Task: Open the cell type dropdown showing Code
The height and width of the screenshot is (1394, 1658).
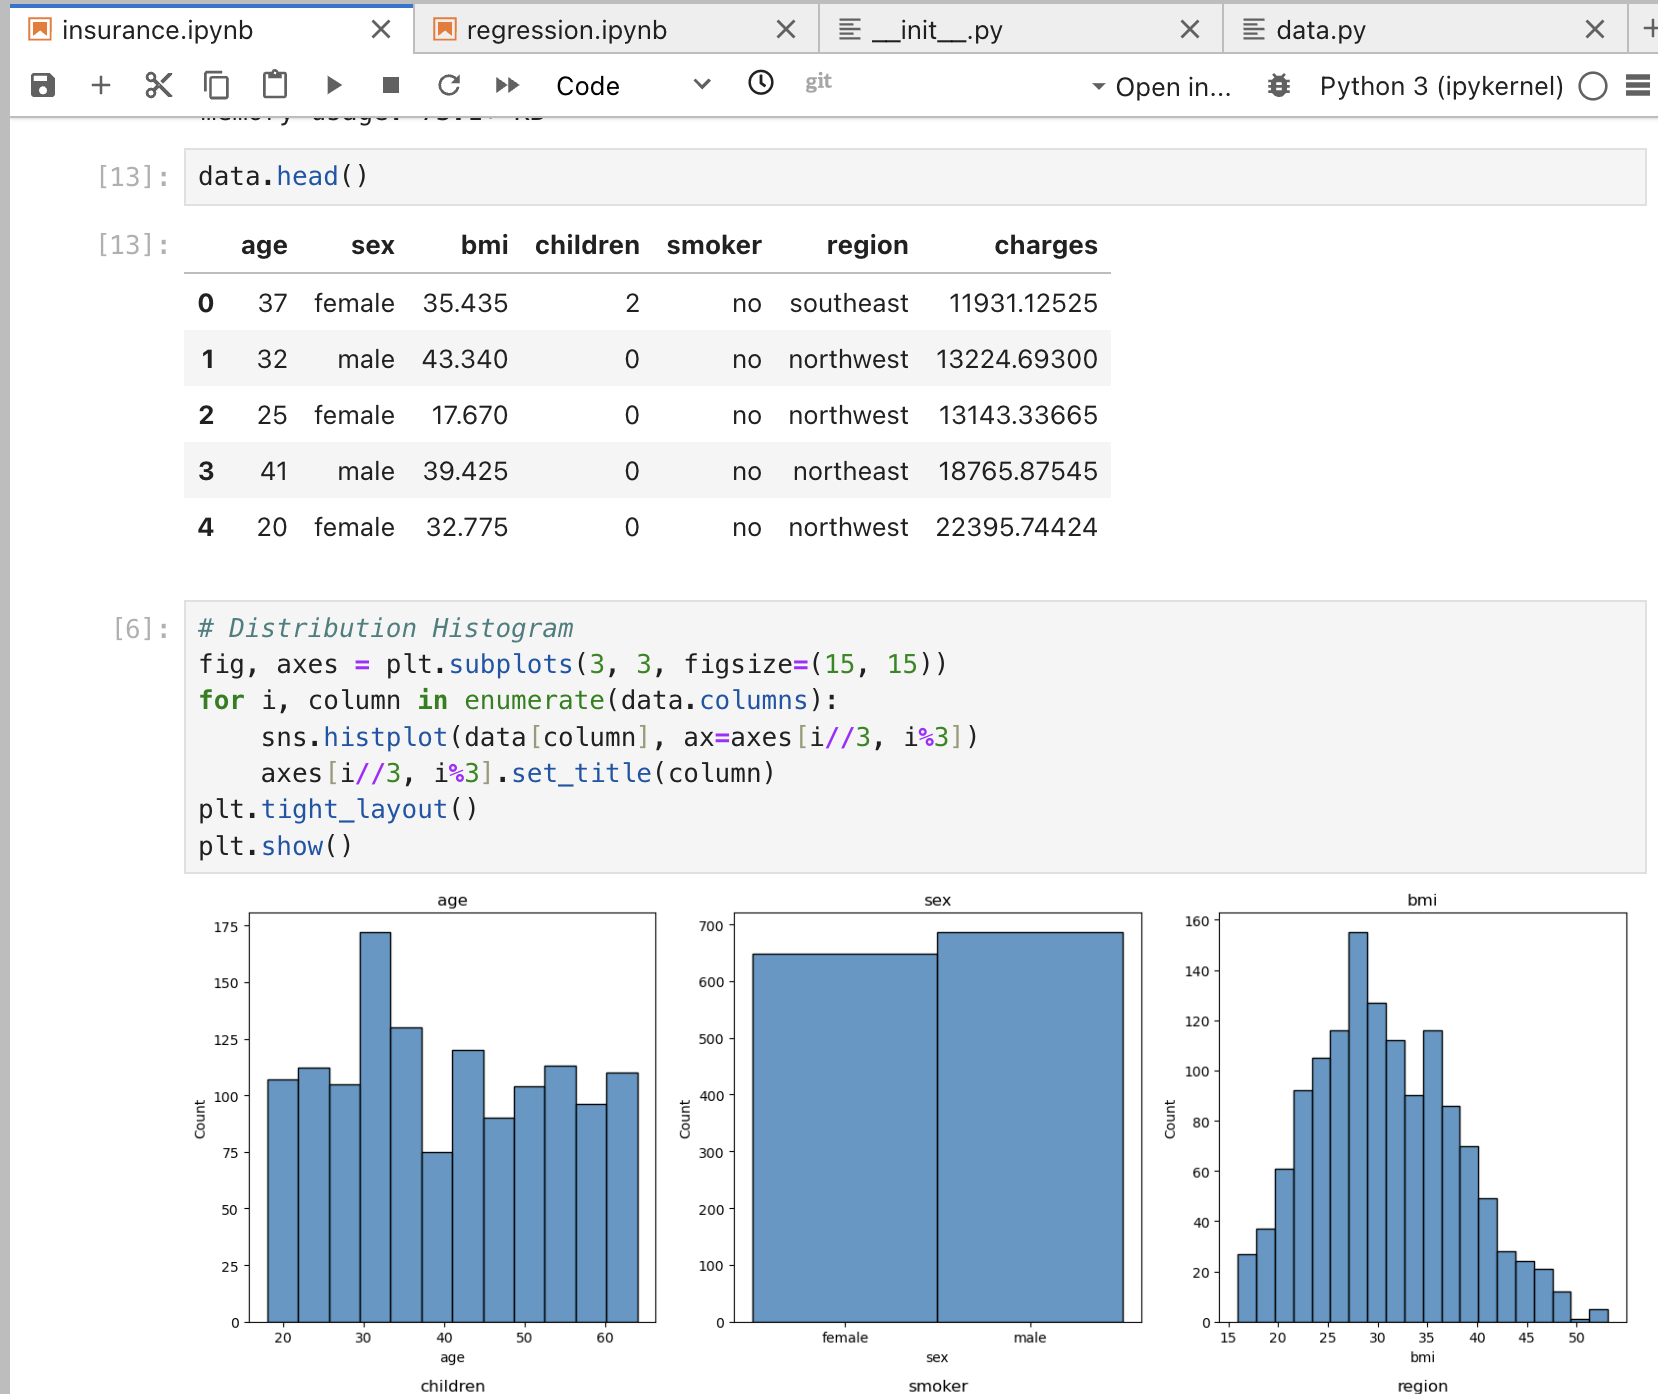Action: click(632, 86)
